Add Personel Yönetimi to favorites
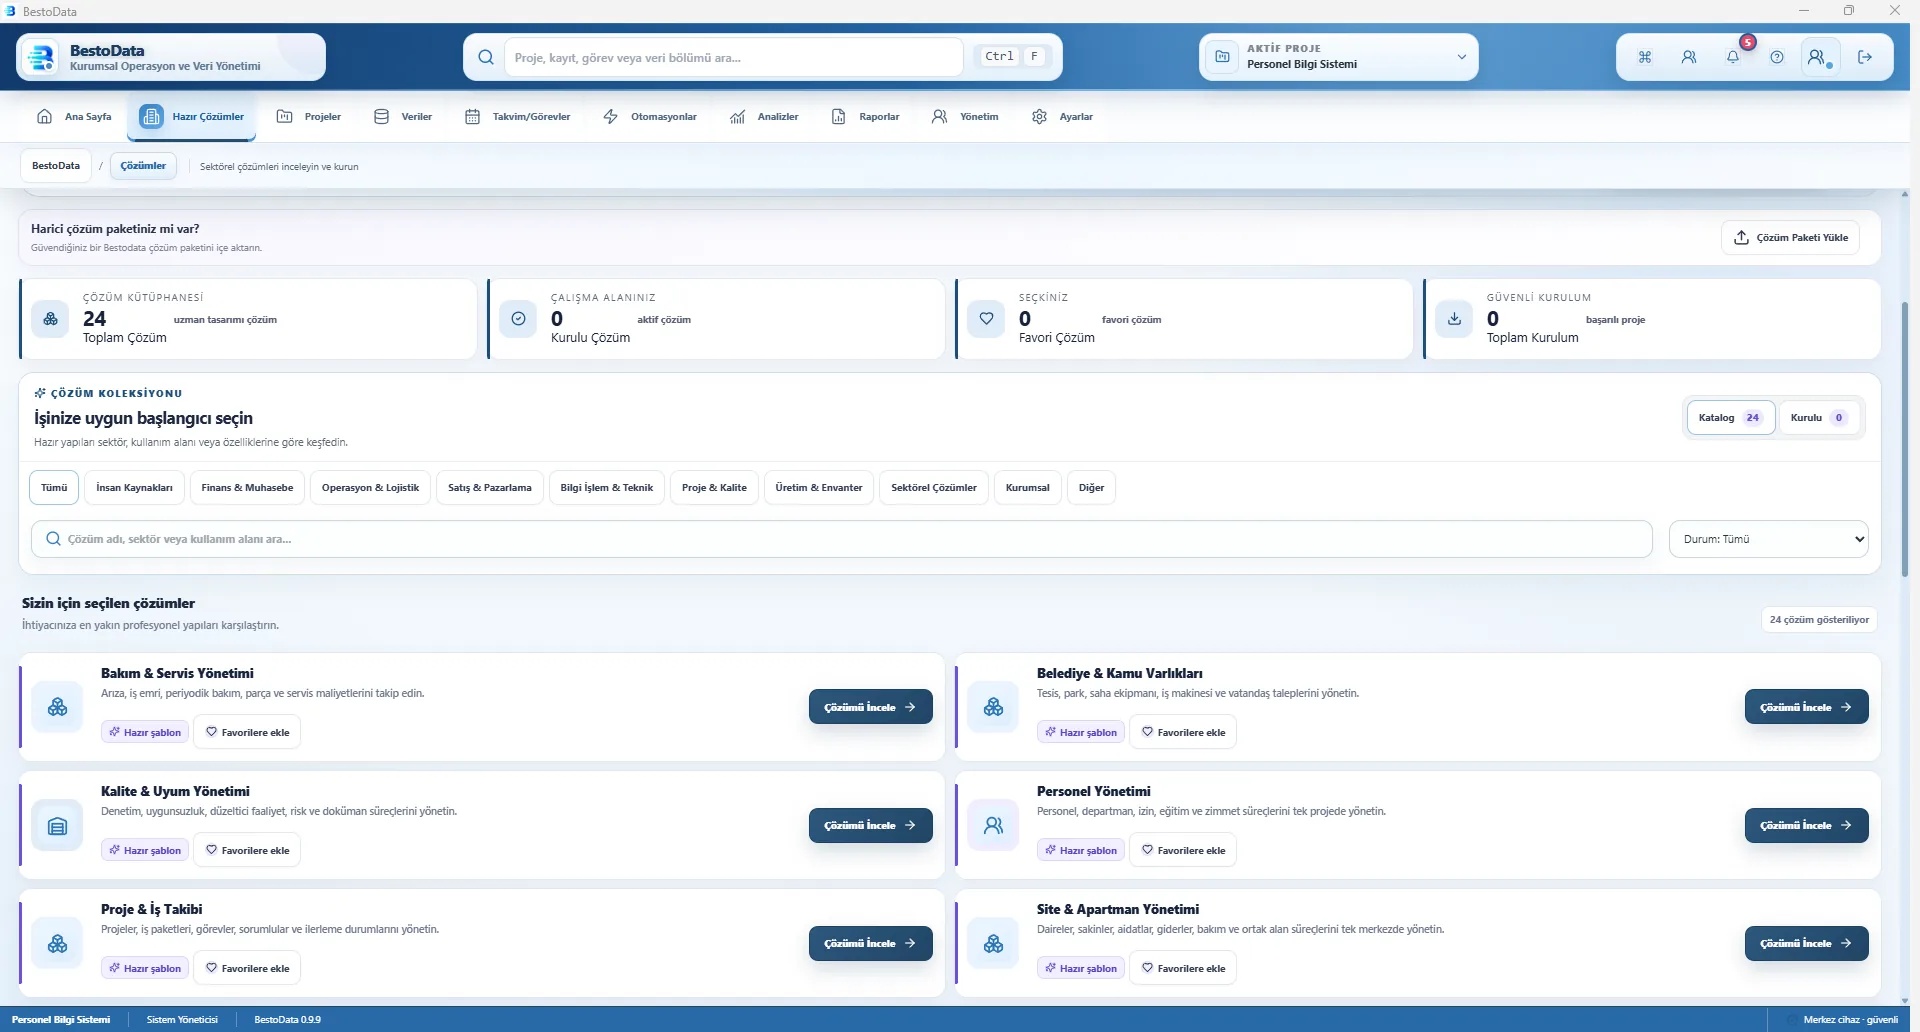 (1183, 850)
